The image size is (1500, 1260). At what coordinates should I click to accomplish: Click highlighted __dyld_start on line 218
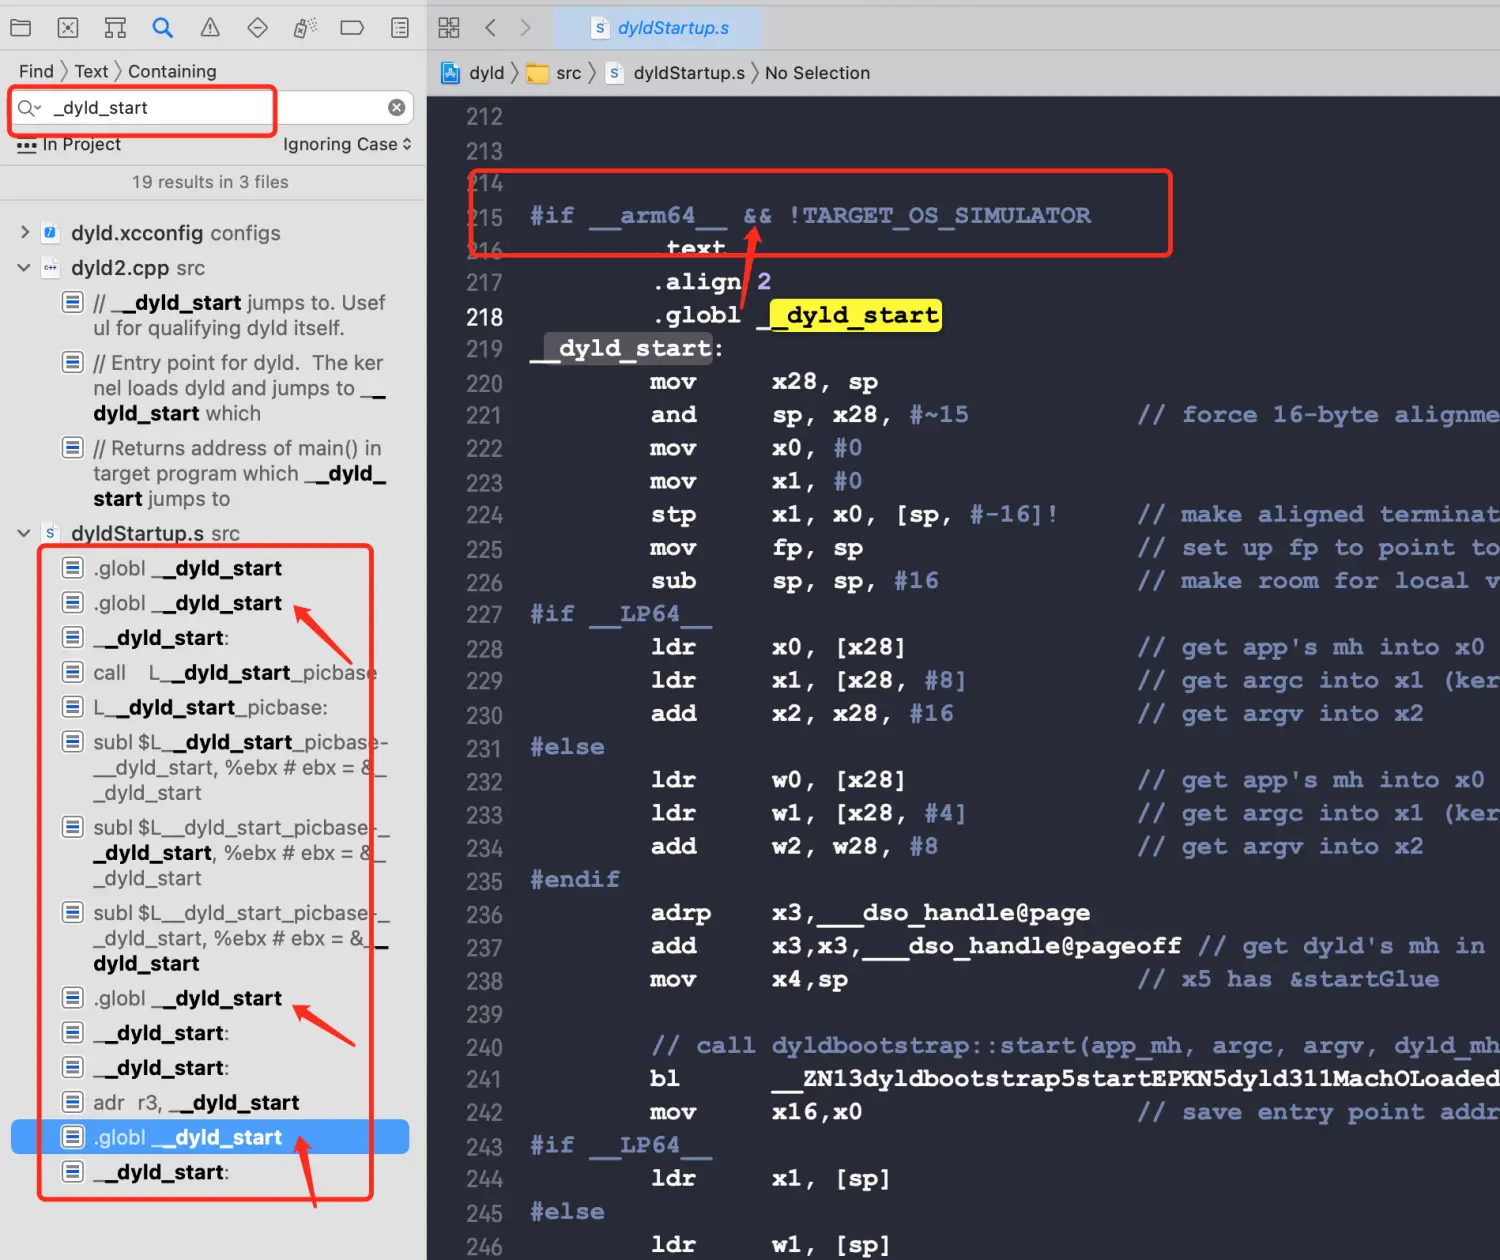click(x=855, y=315)
